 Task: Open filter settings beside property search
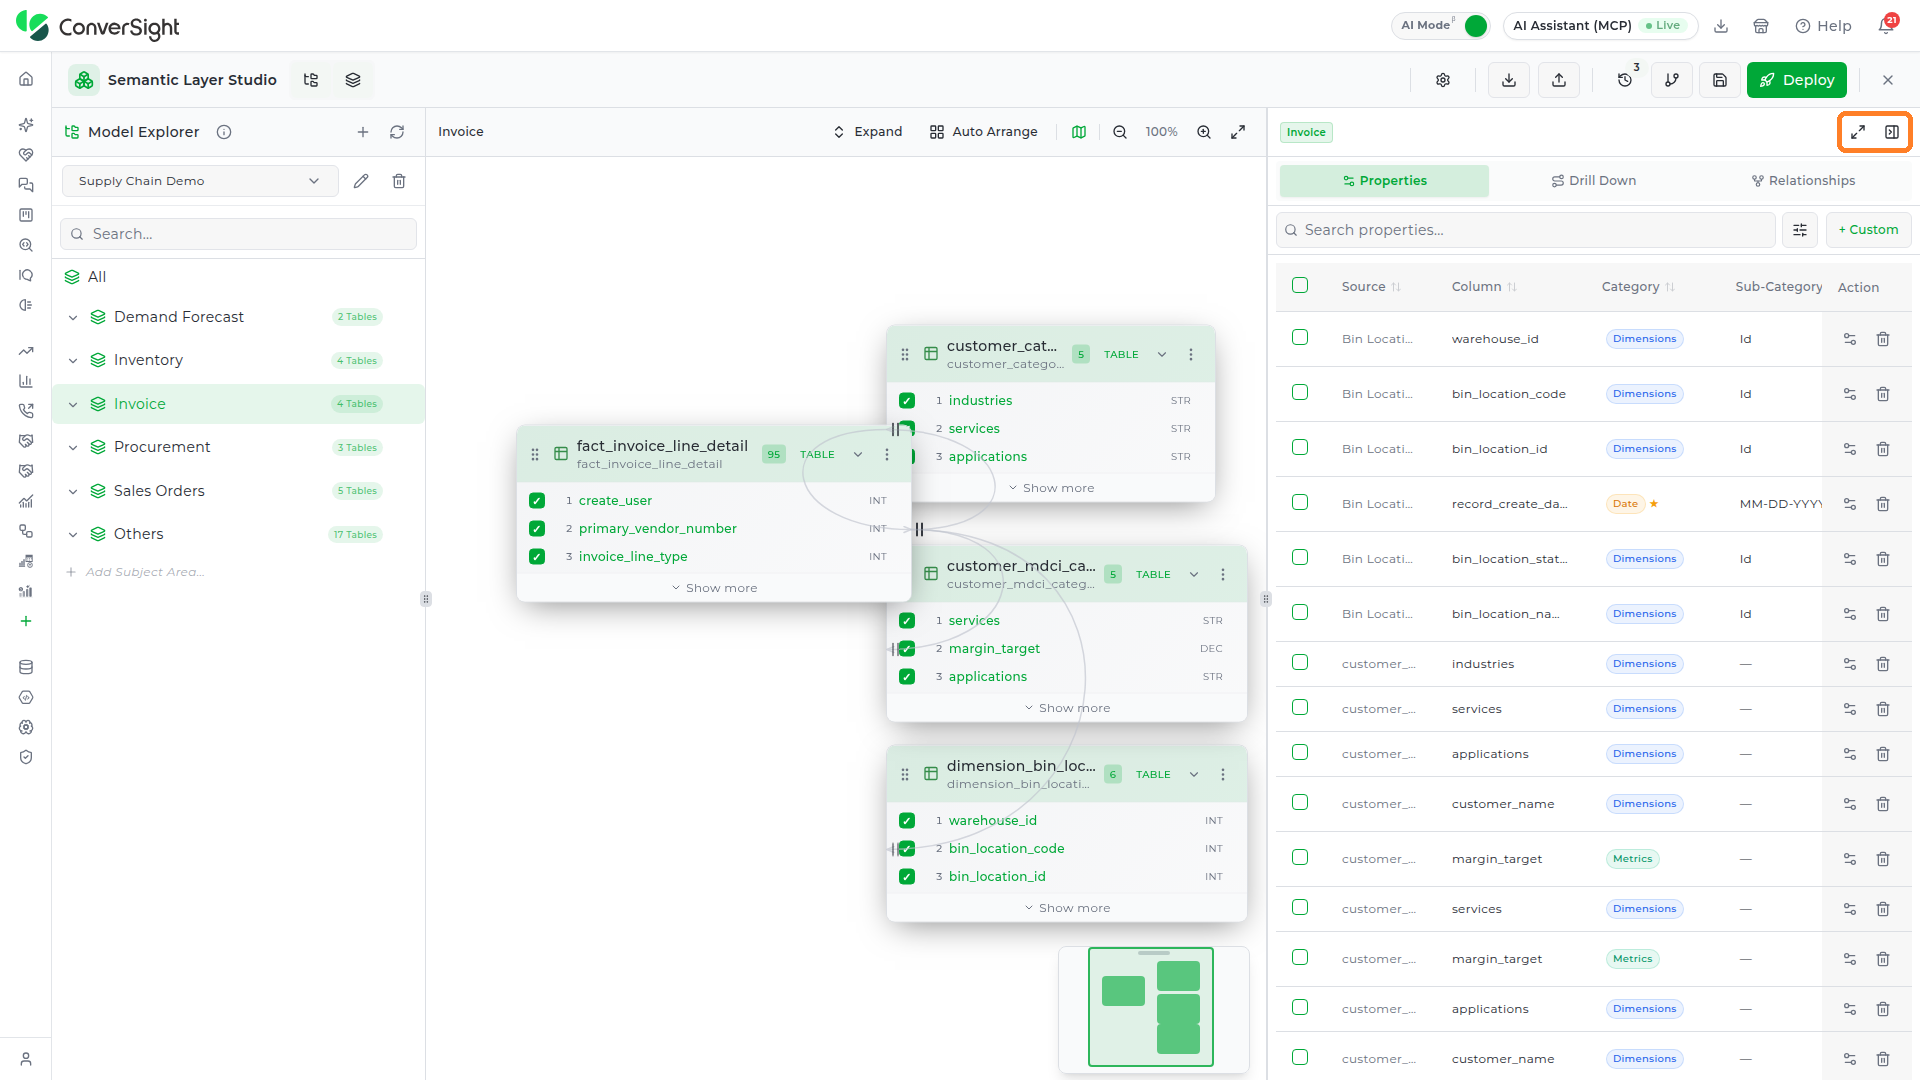click(x=1800, y=230)
